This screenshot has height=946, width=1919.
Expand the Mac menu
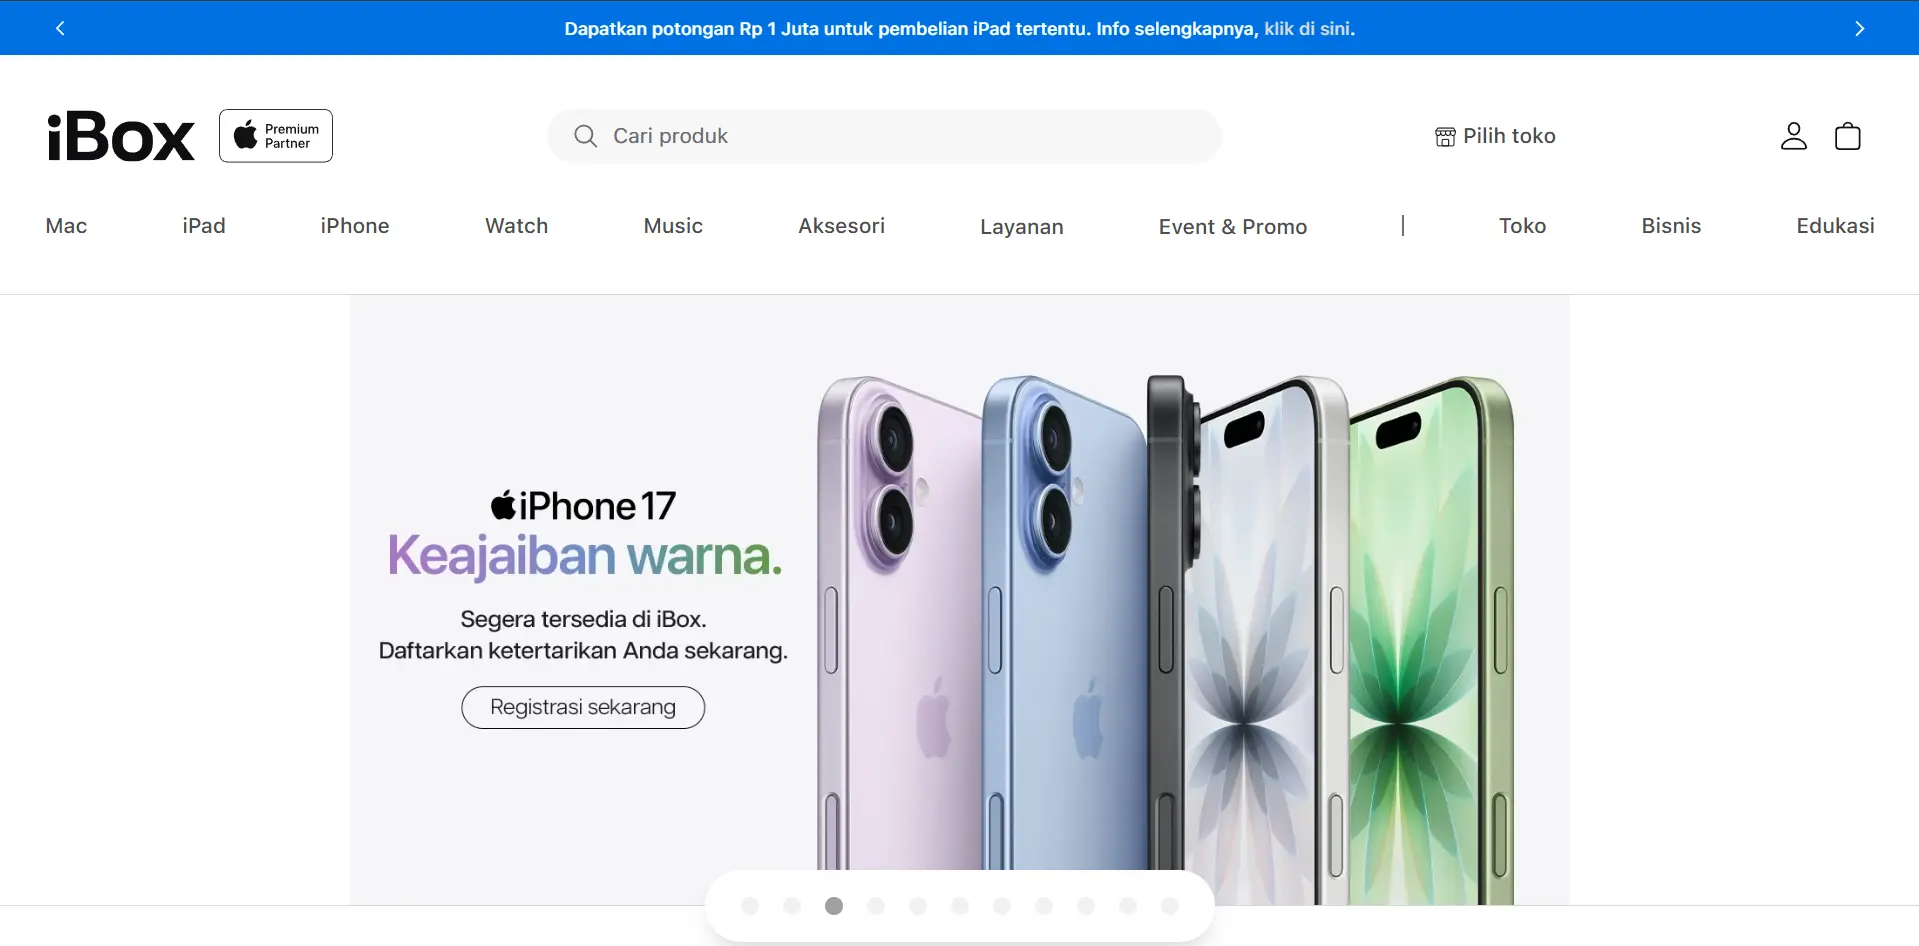66,226
